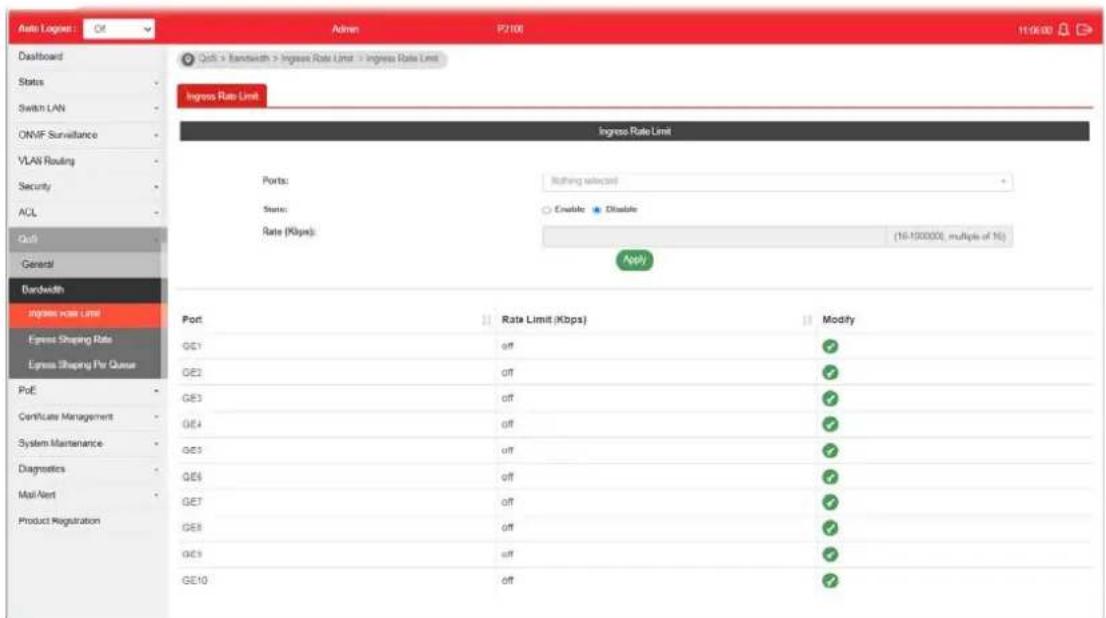Sort table by Port column icon

(486, 320)
